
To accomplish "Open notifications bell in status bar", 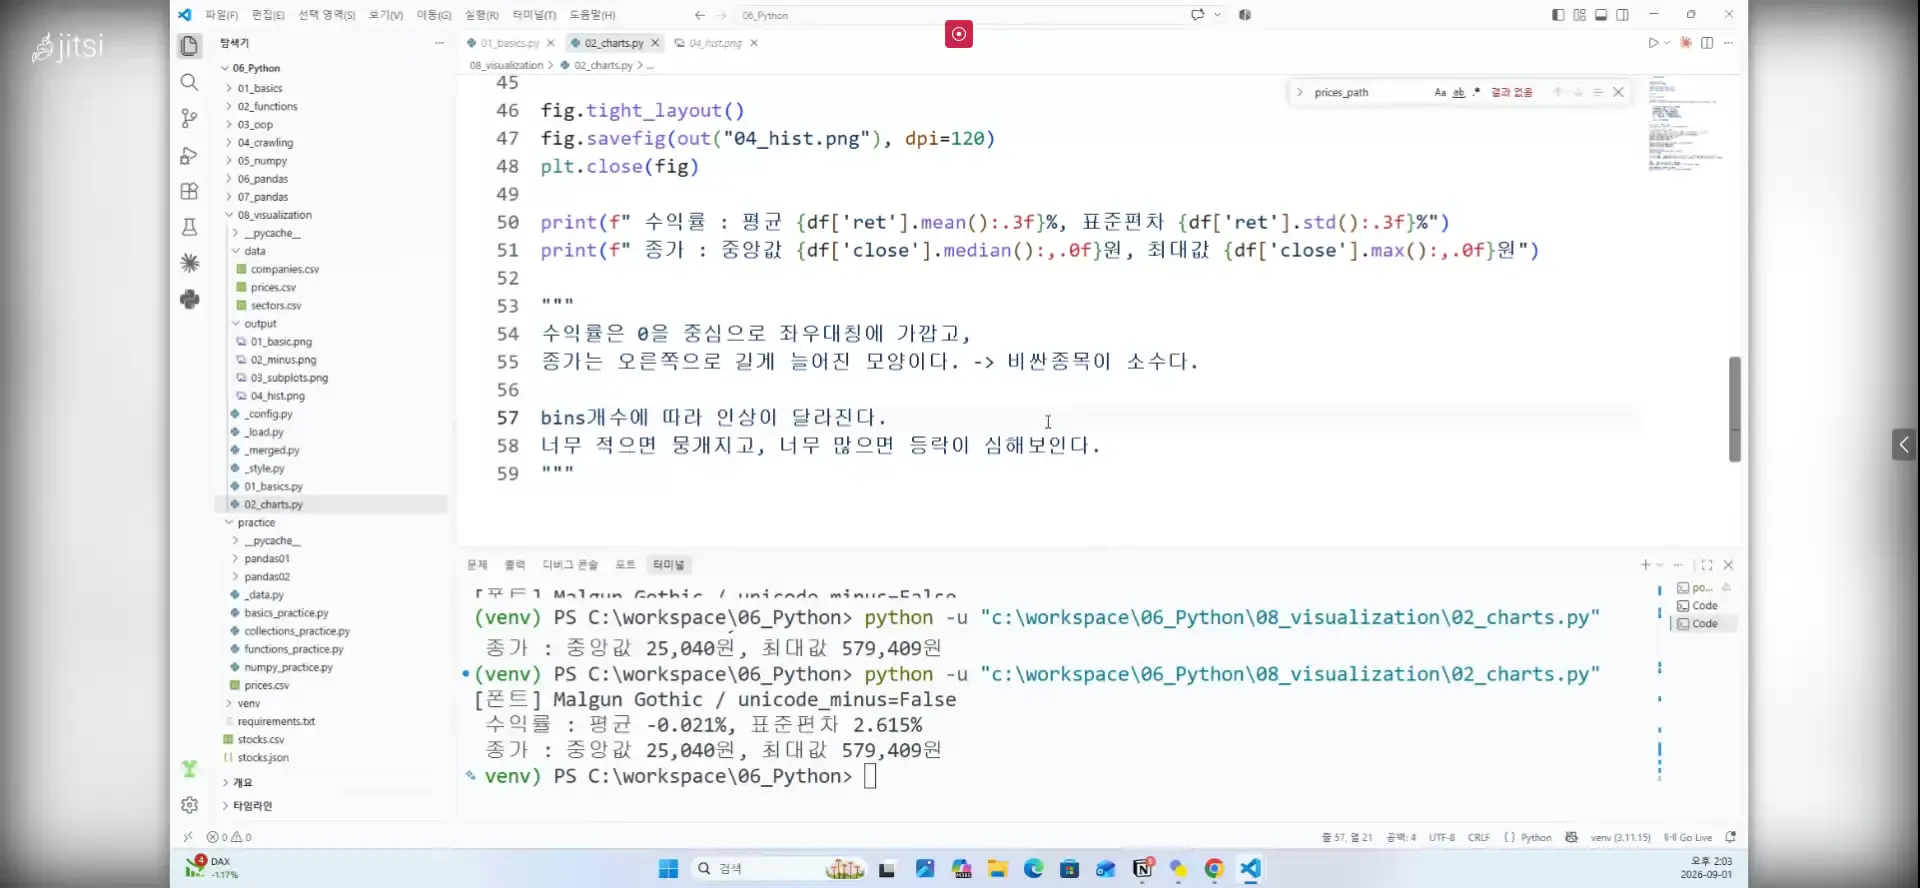I will pos(1731,837).
